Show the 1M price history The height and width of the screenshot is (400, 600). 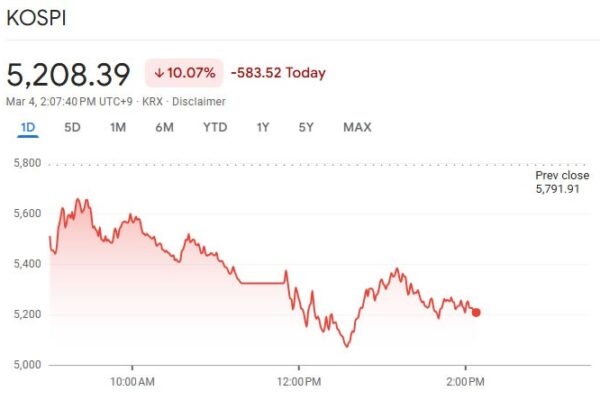118,127
